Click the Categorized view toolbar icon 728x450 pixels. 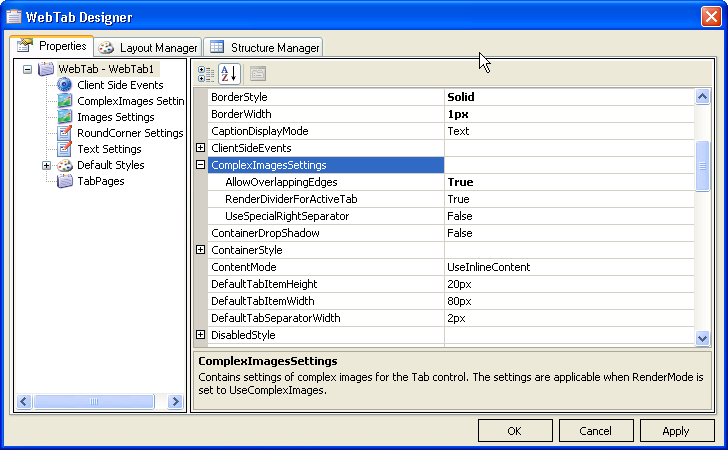206,73
